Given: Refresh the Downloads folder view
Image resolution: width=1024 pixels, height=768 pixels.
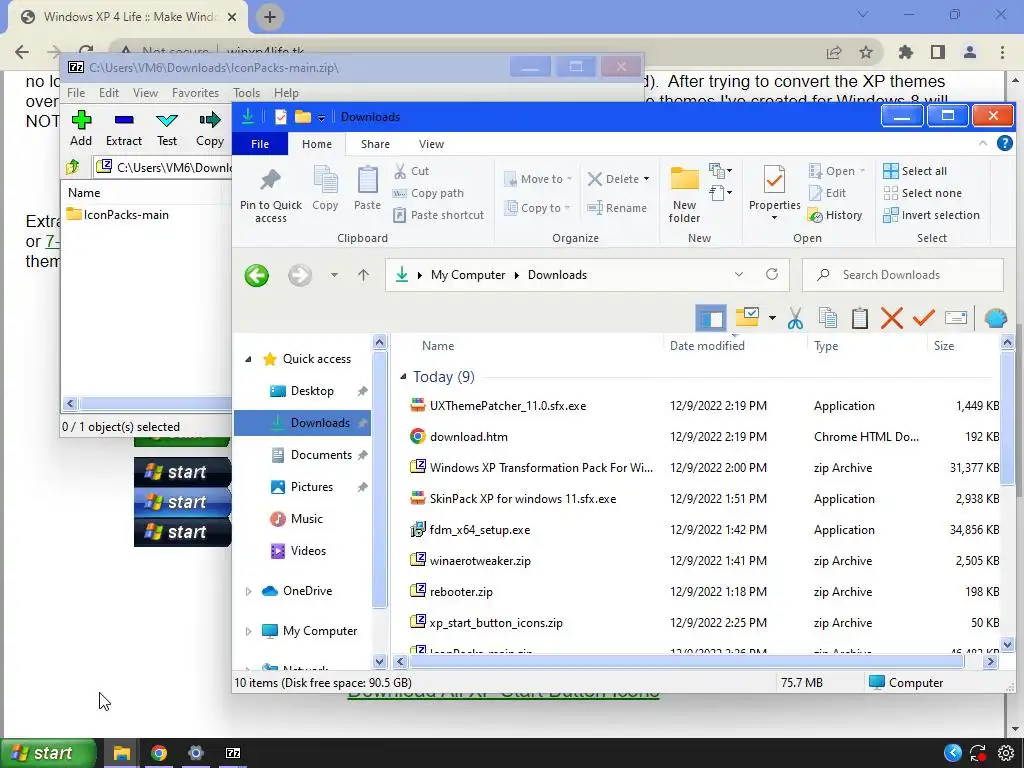Looking at the screenshot, I should 772,274.
